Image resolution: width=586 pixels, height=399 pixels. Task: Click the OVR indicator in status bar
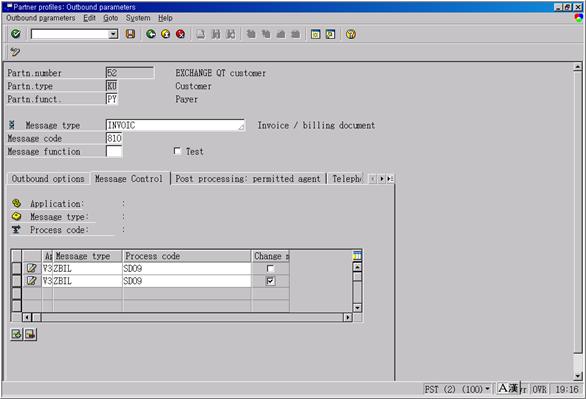click(x=539, y=389)
